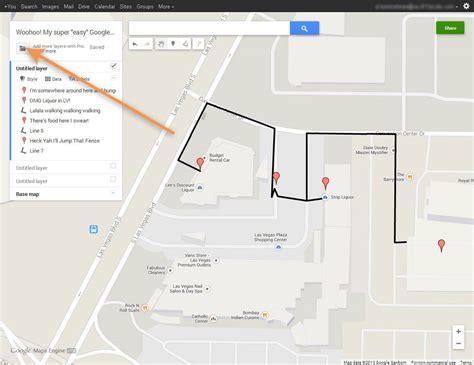Image resolution: width=474 pixels, height=365 pixels.
Task: Select the hand (select items) tool
Action: tap(161, 44)
